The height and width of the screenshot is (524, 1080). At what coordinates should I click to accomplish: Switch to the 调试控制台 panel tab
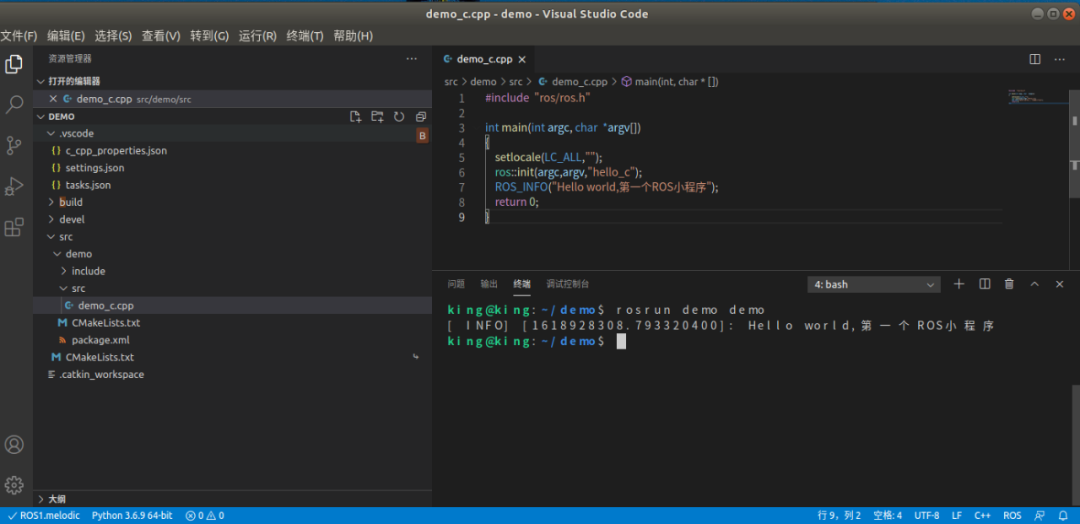(568, 284)
